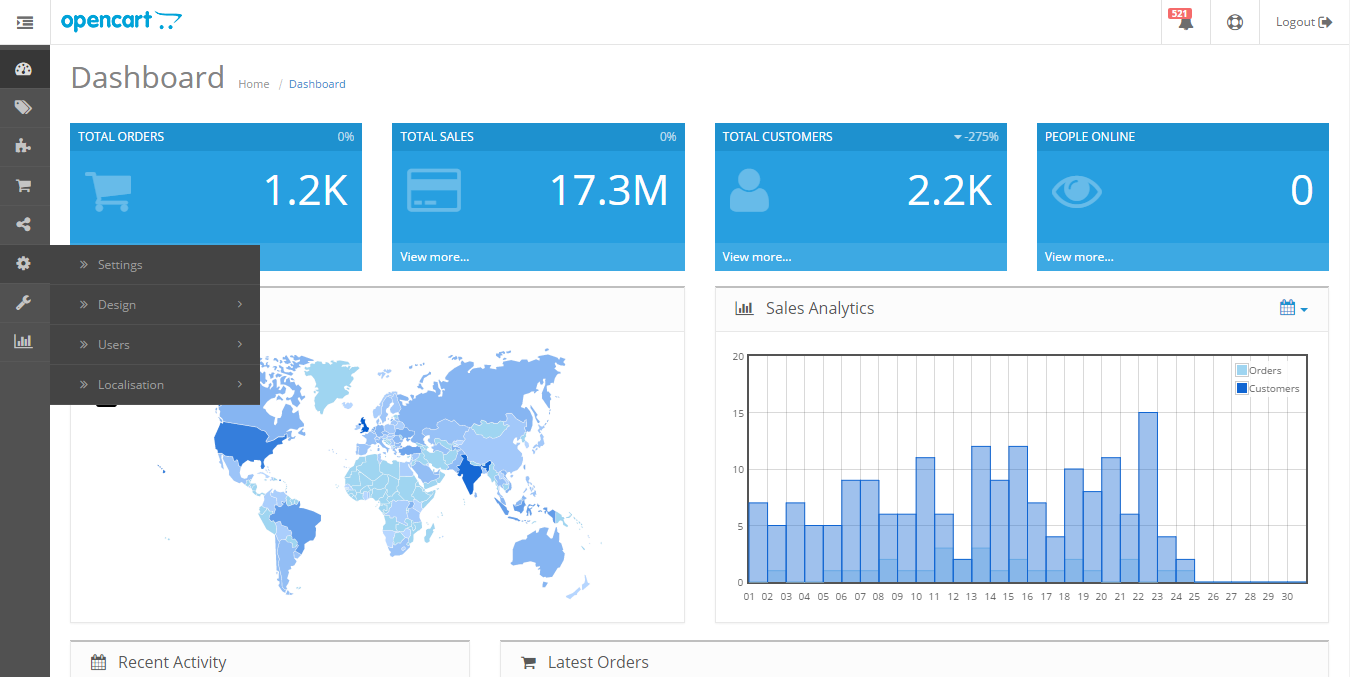Open the Extensions sidebar icon
This screenshot has height=677, width=1350.
click(x=25, y=146)
